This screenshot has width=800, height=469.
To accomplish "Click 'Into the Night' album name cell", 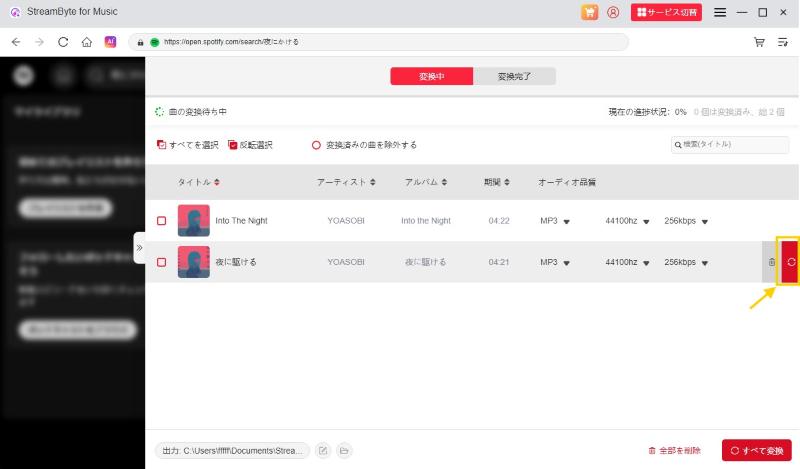I will click(426, 220).
